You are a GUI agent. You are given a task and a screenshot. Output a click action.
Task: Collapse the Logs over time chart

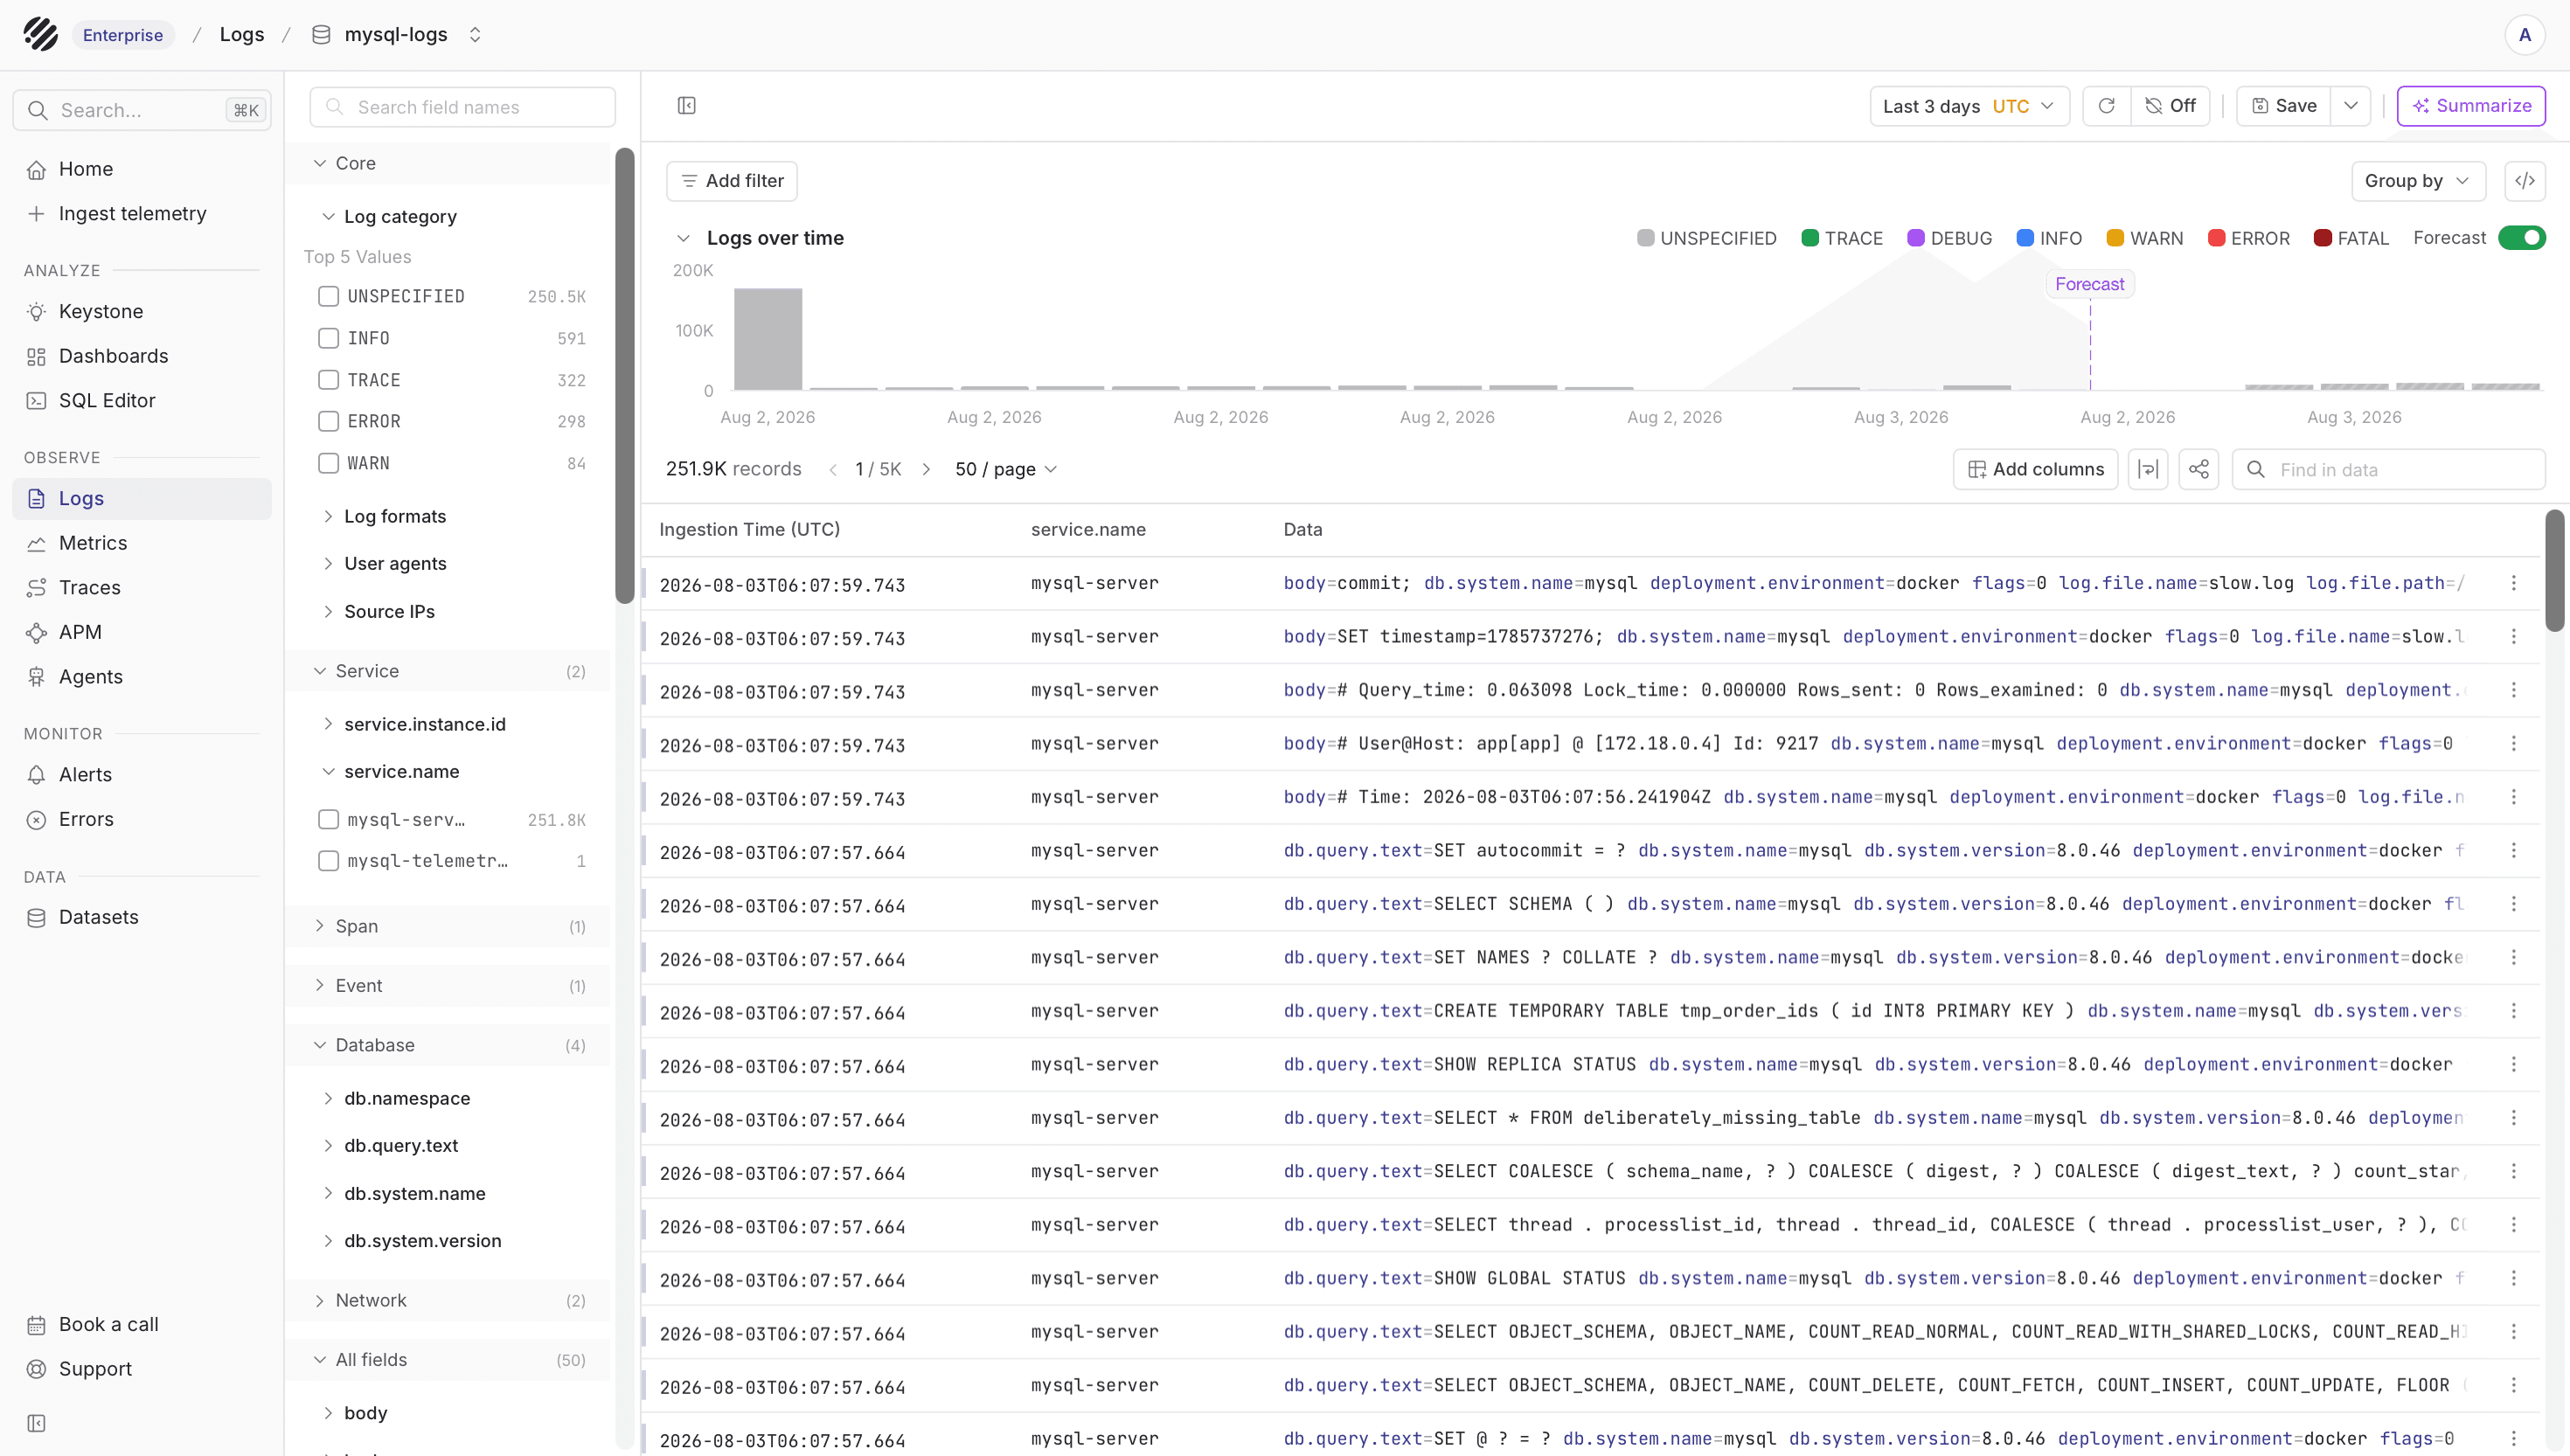683,238
